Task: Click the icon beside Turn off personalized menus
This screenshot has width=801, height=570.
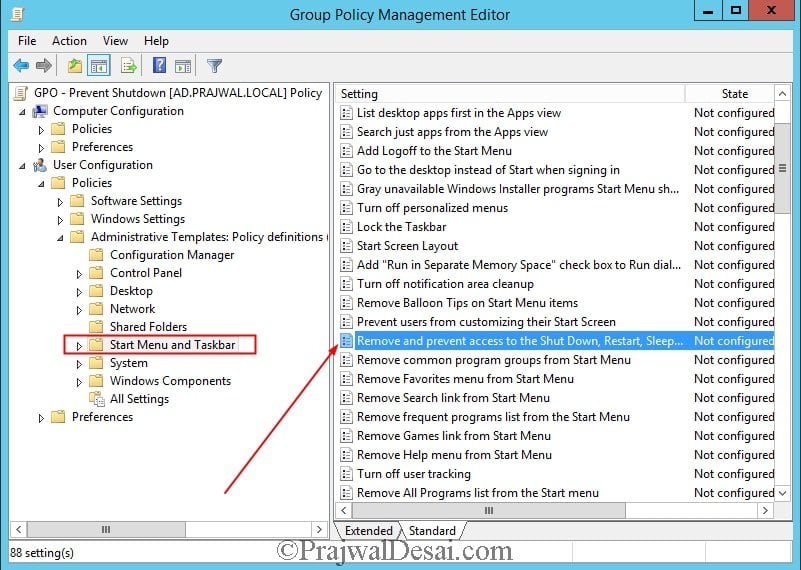Action: (x=346, y=208)
